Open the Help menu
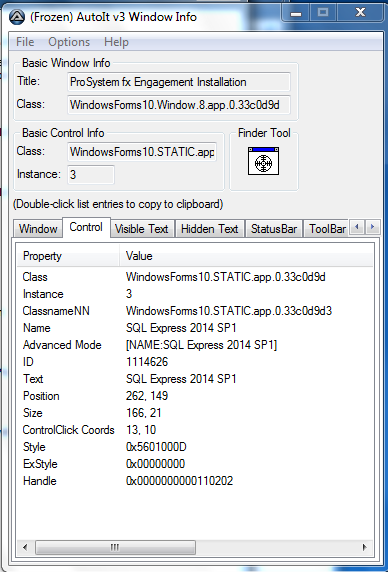This screenshot has width=388, height=572. click(116, 42)
